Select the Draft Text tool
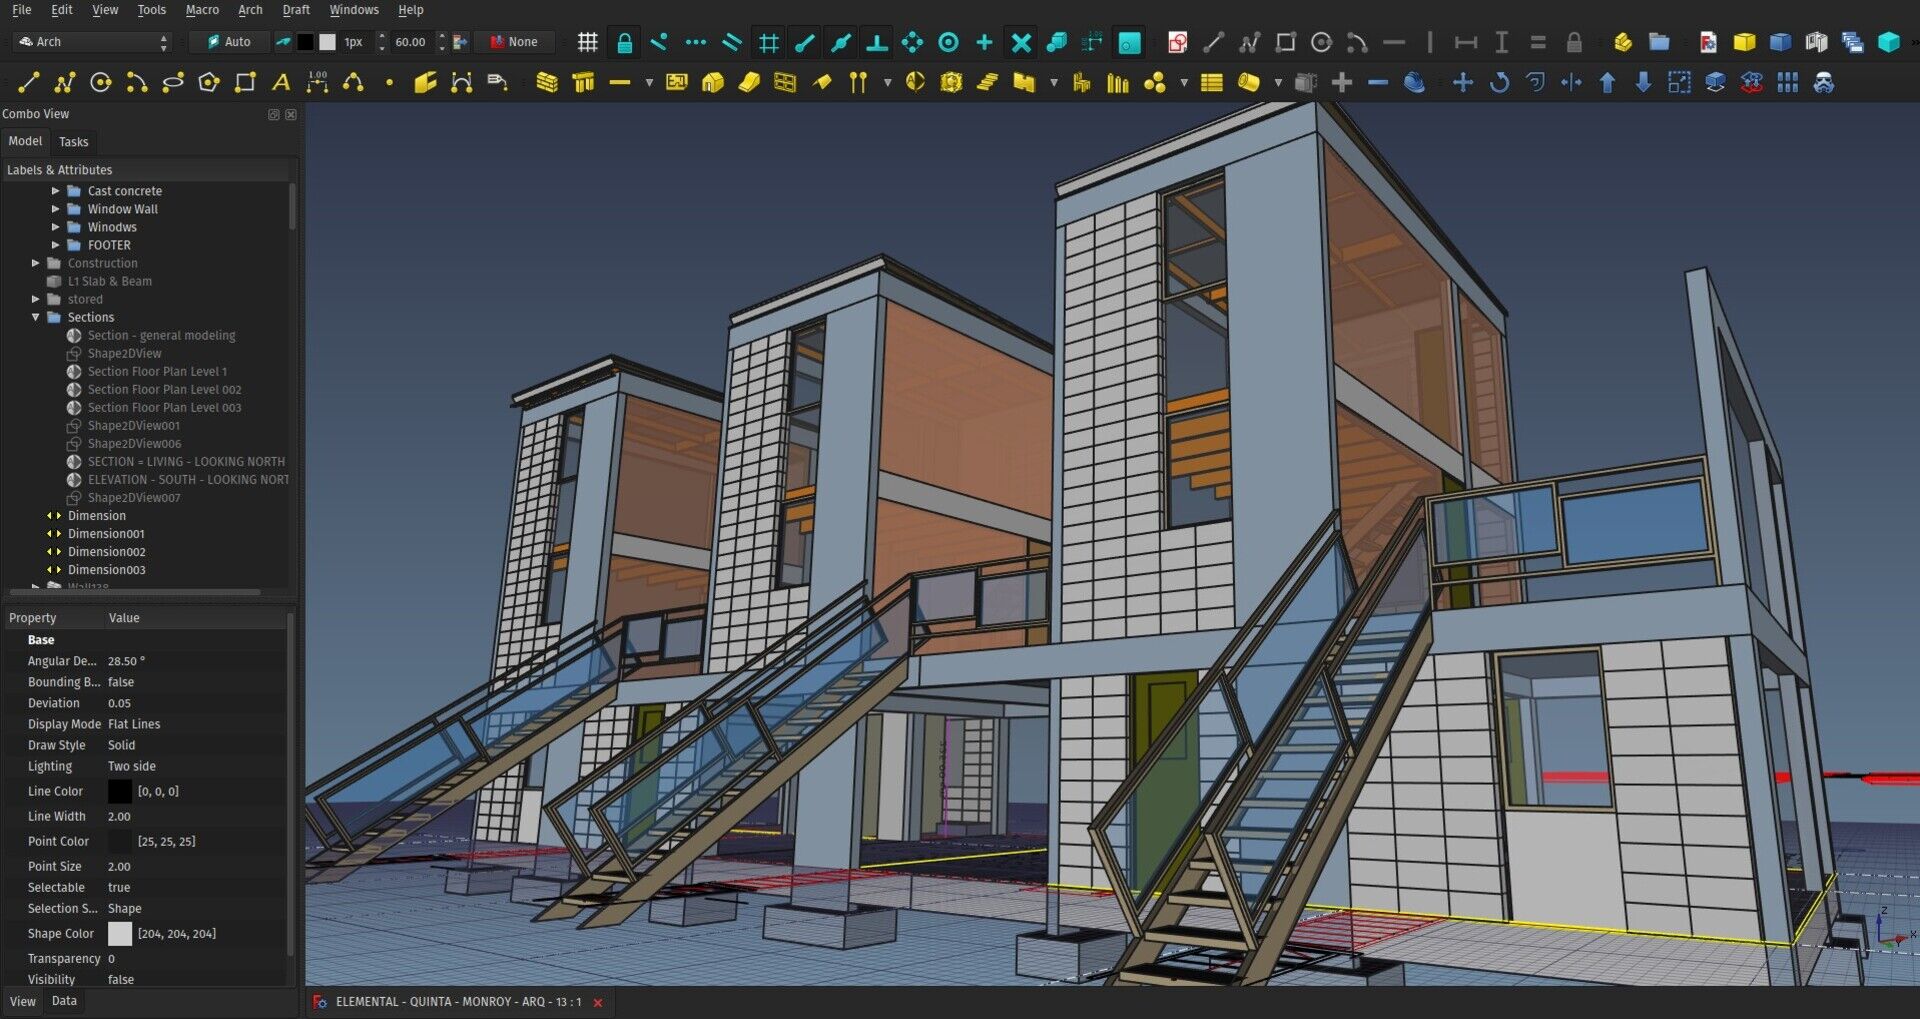 click(281, 83)
